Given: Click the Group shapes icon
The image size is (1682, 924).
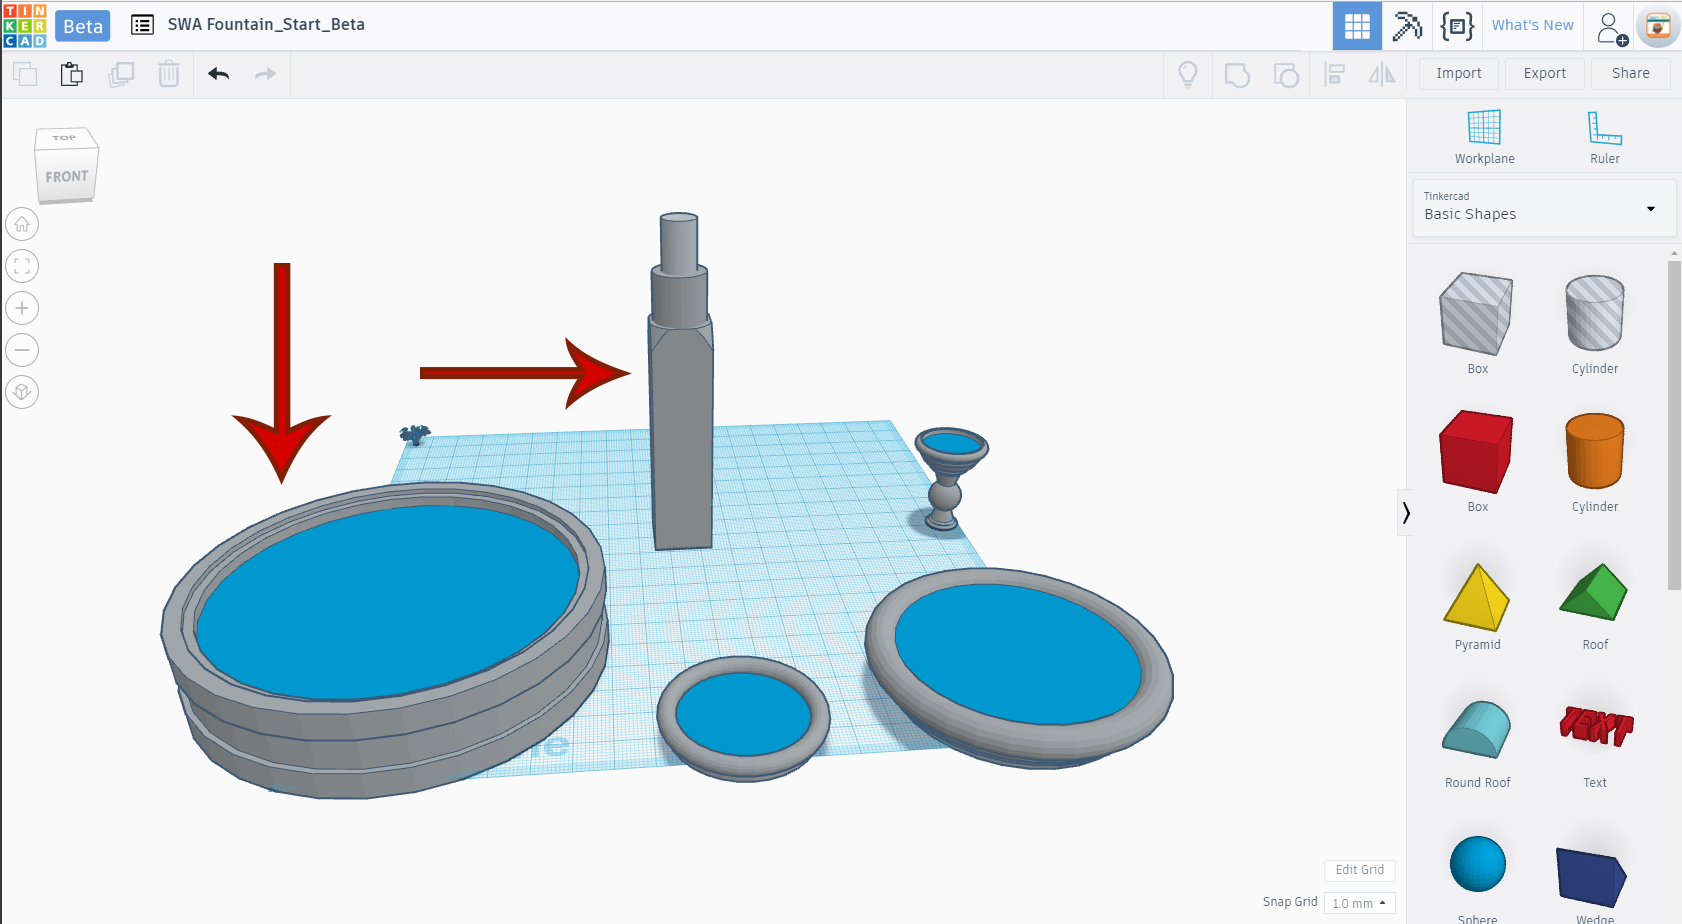Looking at the screenshot, I should pos(1237,74).
